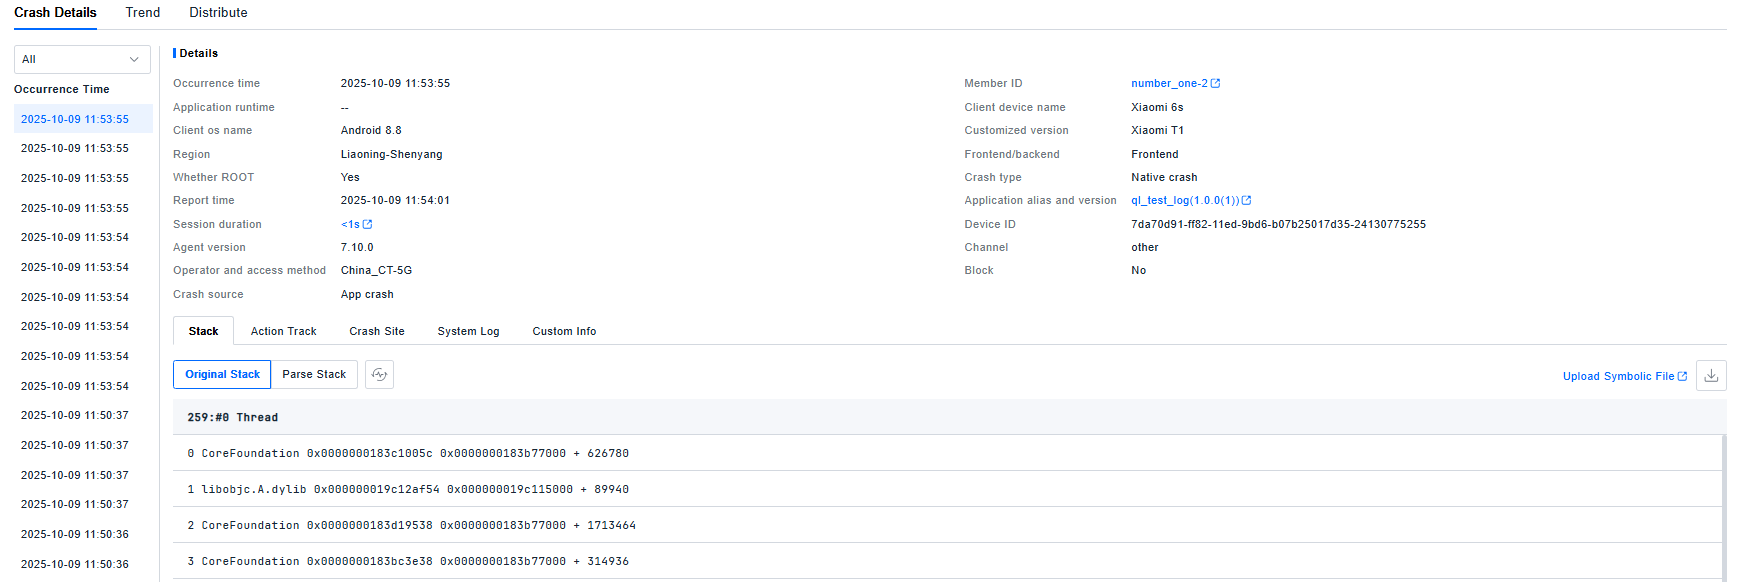View the Custom Info tab
1737x582 pixels.
click(564, 332)
